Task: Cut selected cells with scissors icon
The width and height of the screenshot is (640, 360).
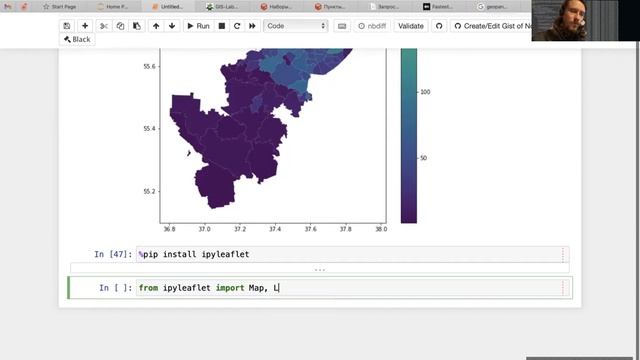Action: tap(104, 26)
